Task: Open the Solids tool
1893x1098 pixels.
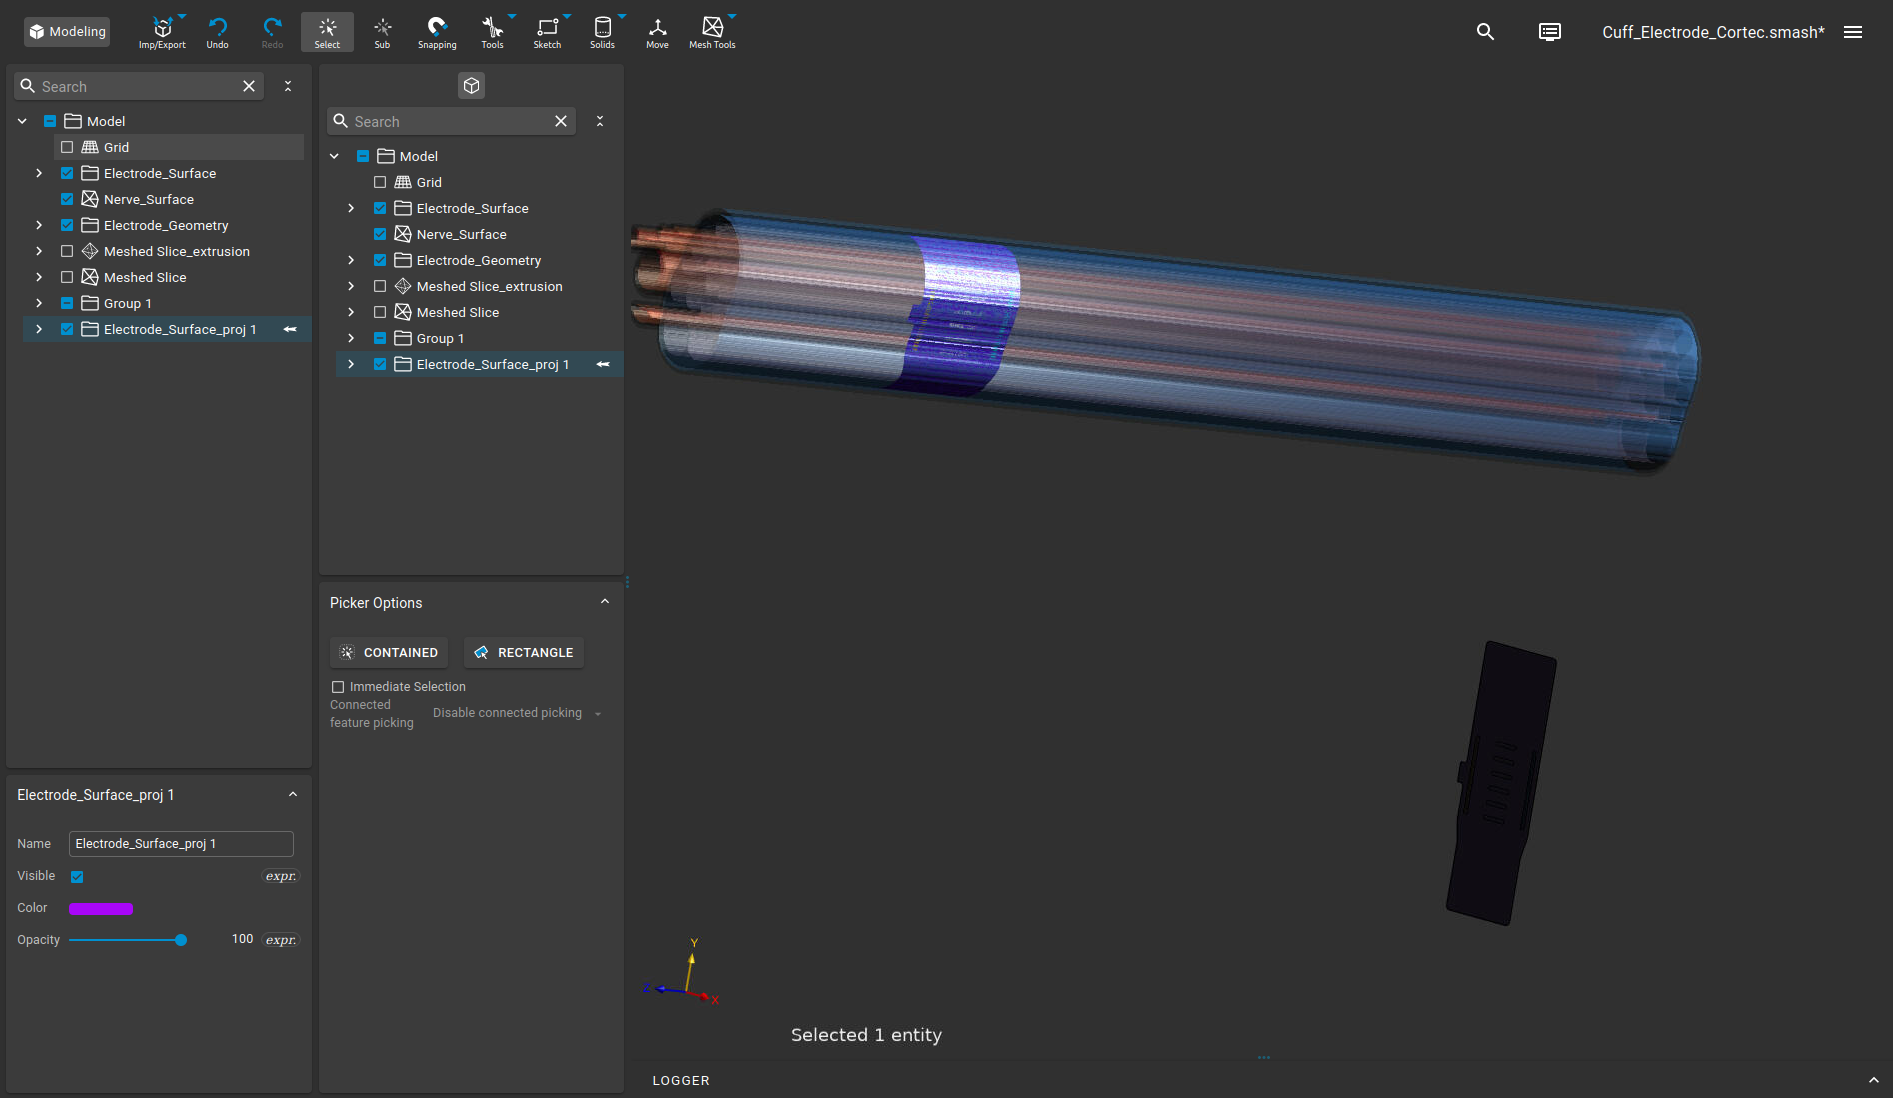Action: (x=602, y=32)
